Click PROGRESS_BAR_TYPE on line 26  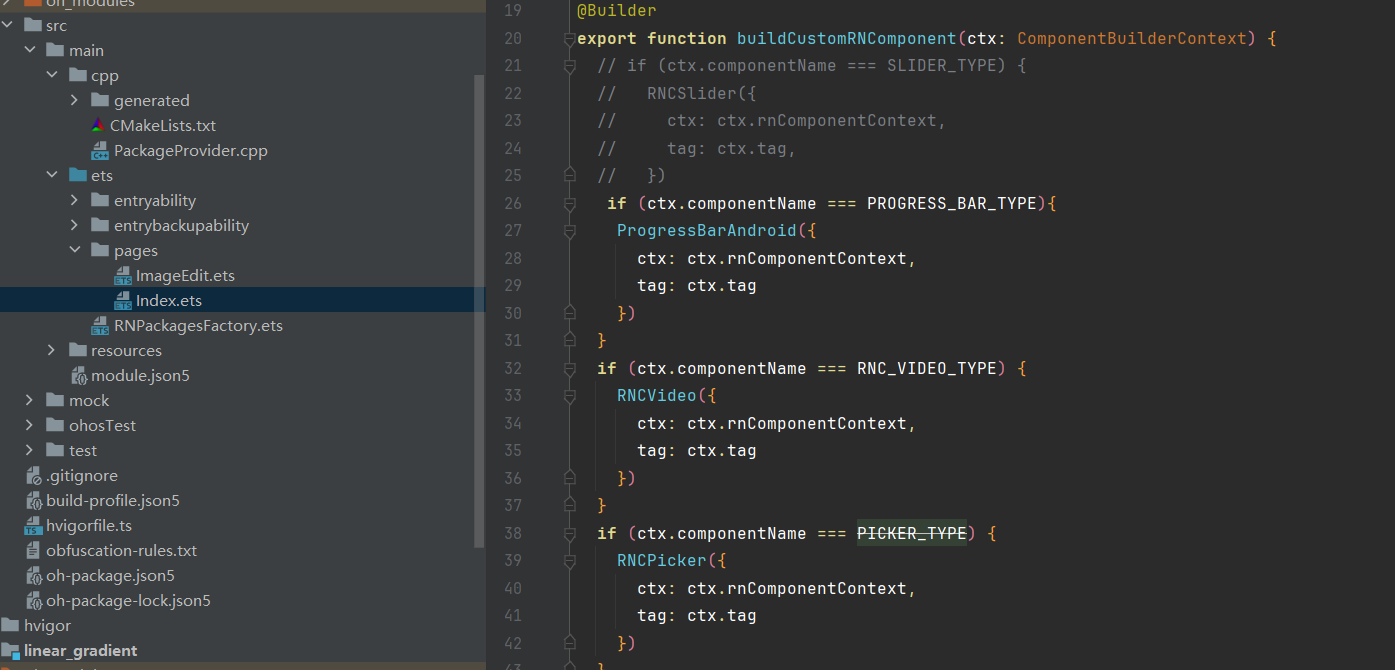(x=952, y=204)
